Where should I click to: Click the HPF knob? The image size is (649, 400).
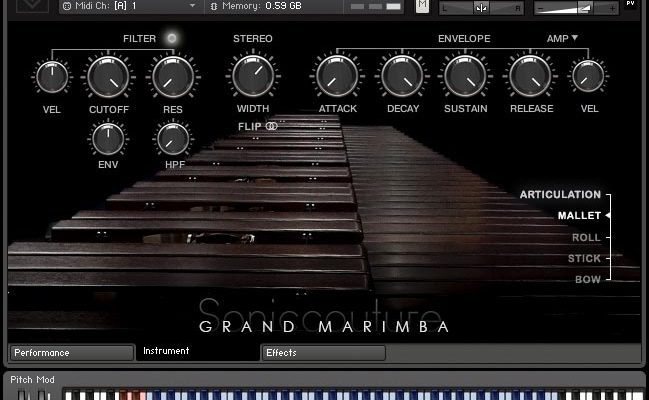pos(172,136)
